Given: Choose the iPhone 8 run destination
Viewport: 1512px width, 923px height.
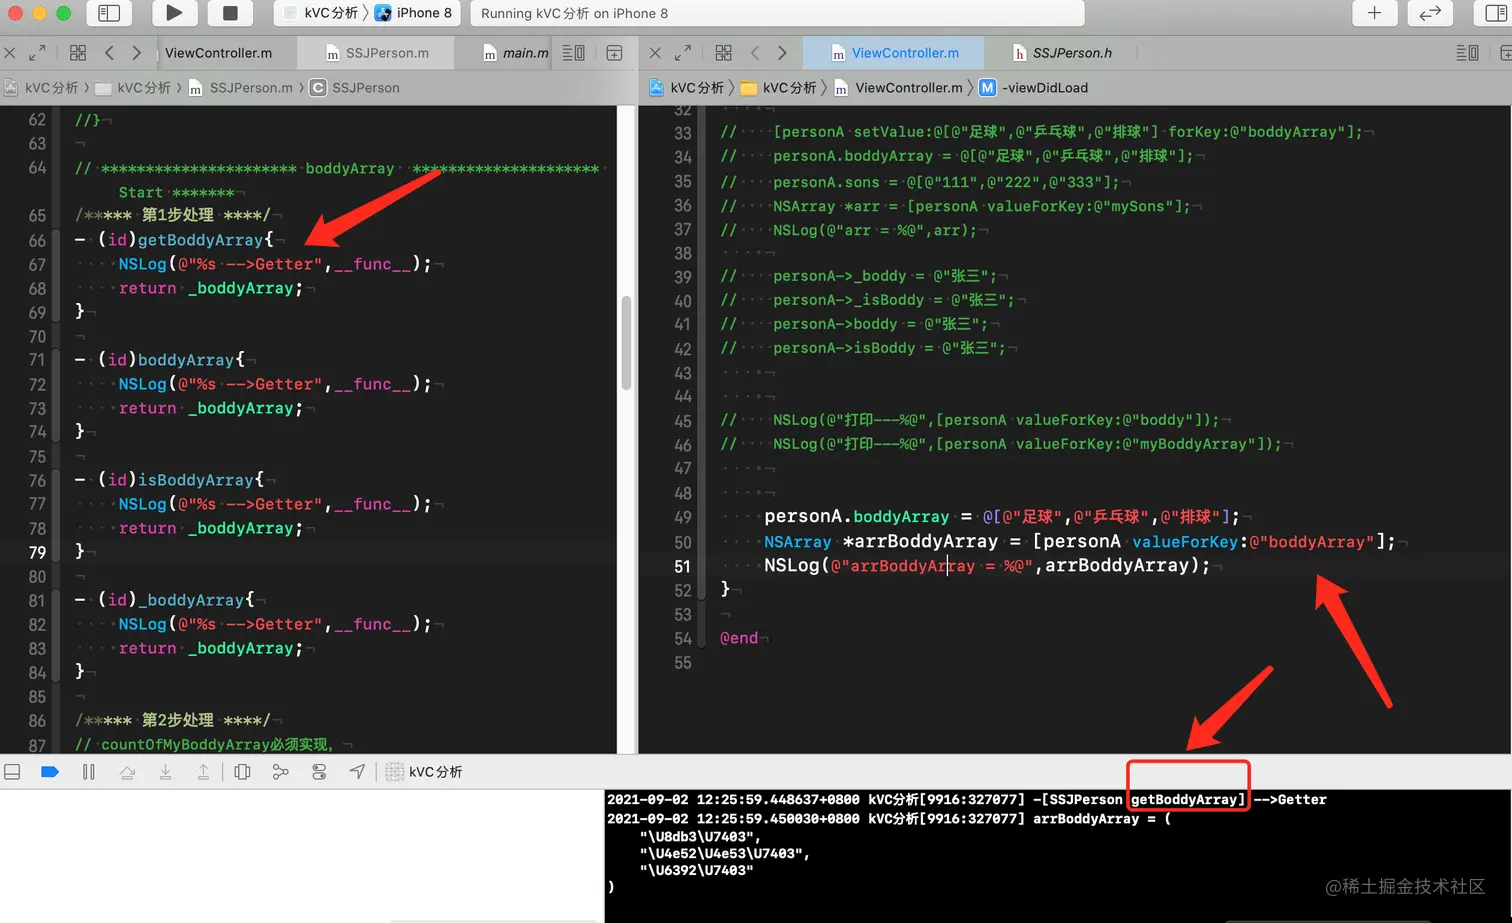Looking at the screenshot, I should coord(414,13).
